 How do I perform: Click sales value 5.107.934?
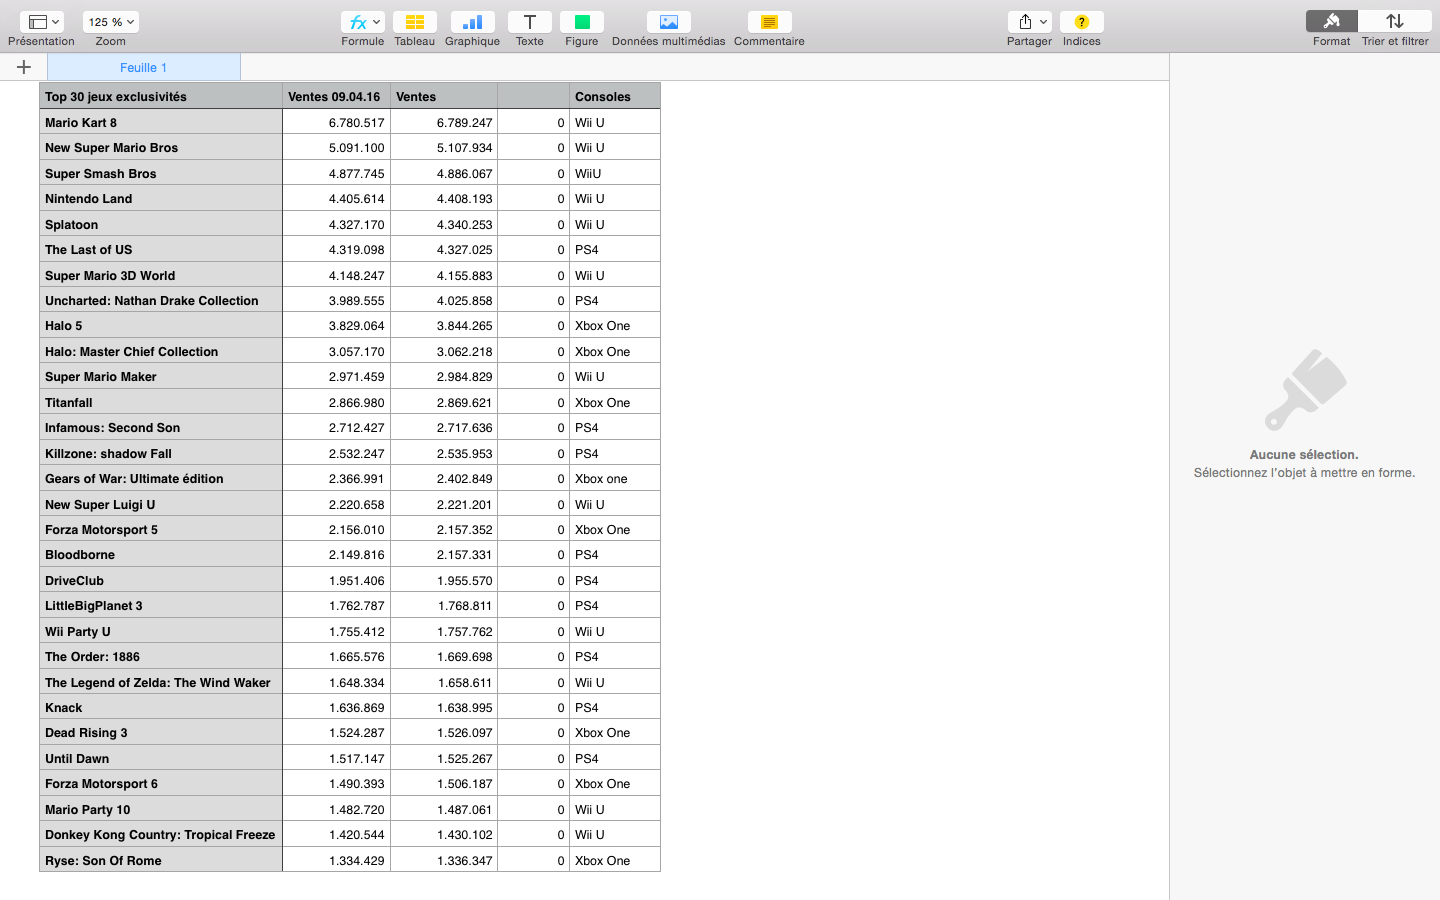pos(444,147)
